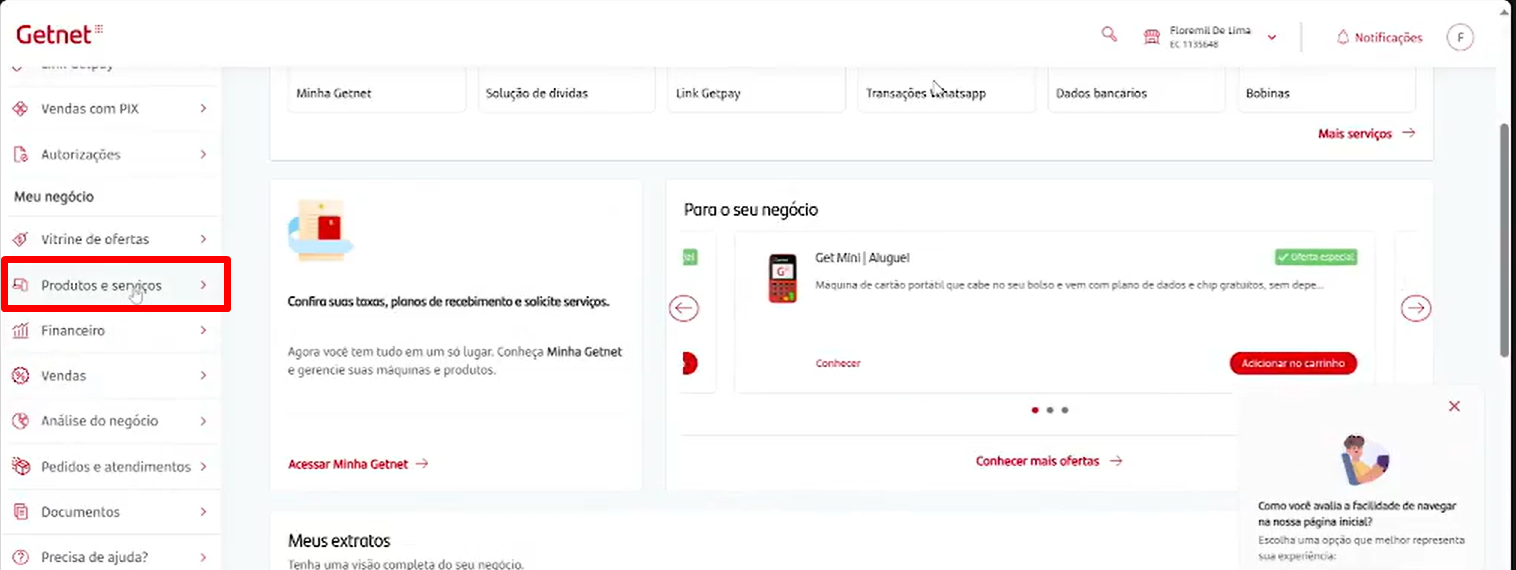Expand Precisa de ajuda chevron
Screen dimensions: 1516x570
pyautogui.click(x=203, y=557)
